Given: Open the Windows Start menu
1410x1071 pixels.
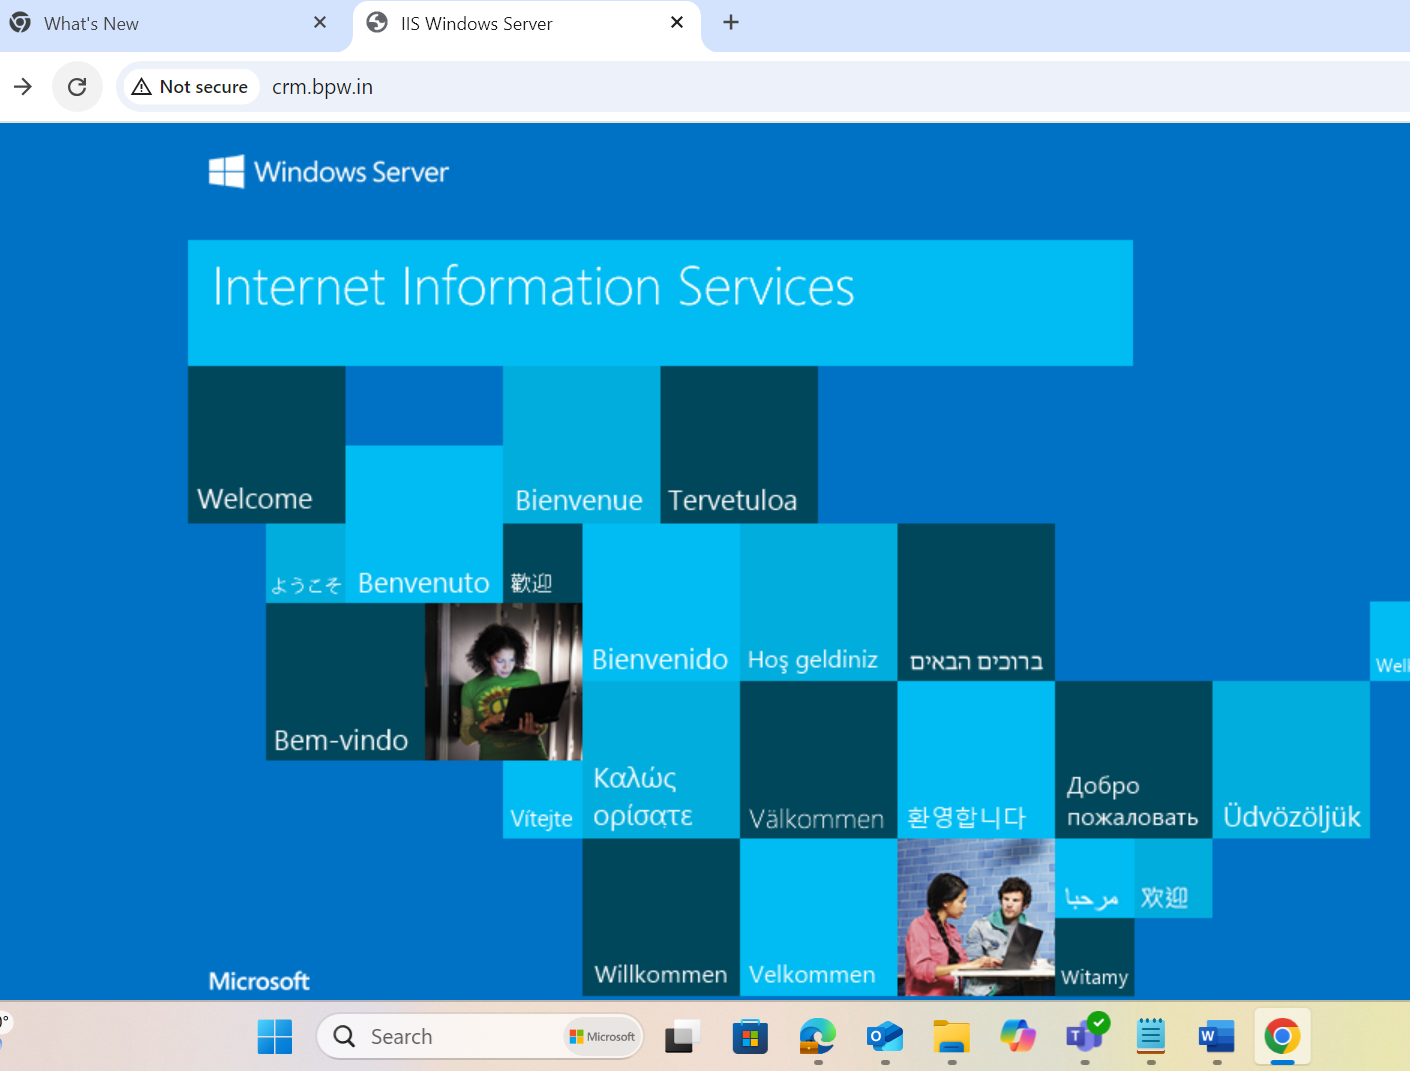Looking at the screenshot, I should 274,1037.
